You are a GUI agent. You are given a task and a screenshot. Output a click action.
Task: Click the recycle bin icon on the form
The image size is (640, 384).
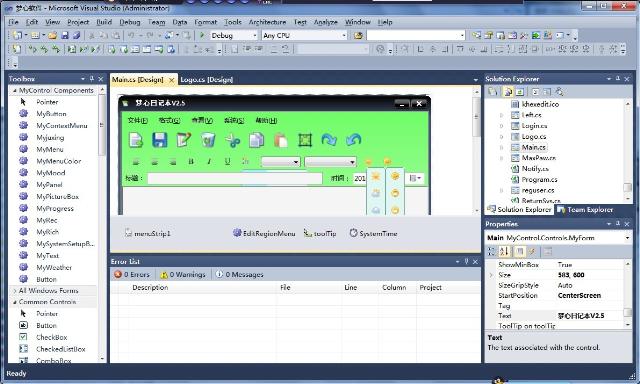pos(208,140)
